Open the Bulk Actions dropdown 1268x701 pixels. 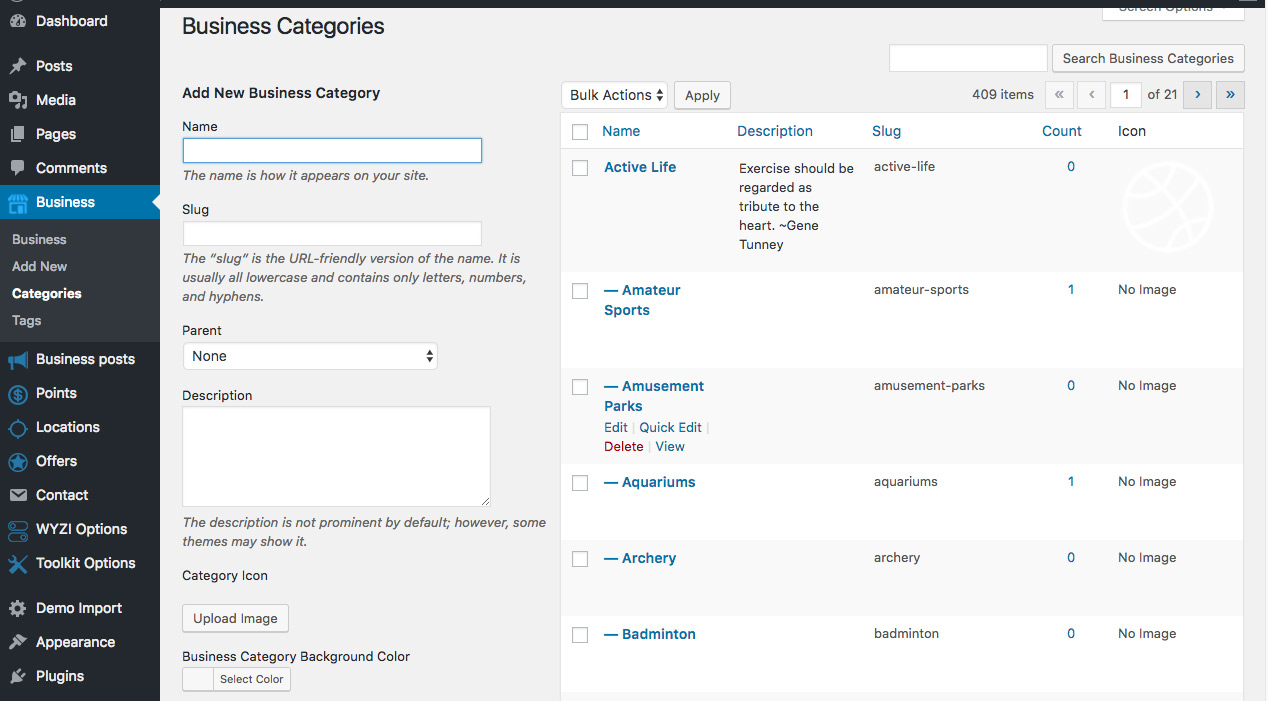click(x=614, y=94)
